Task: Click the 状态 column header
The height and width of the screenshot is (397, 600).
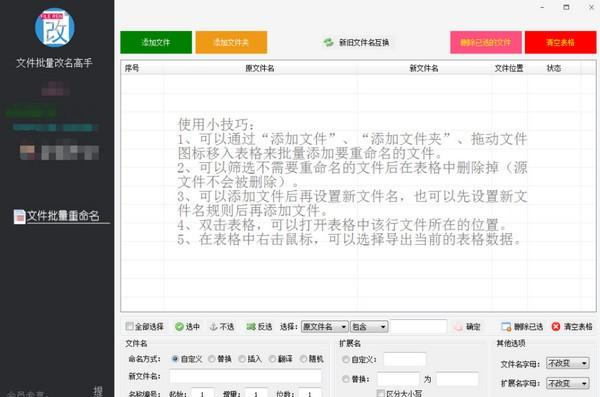Action: (554, 68)
